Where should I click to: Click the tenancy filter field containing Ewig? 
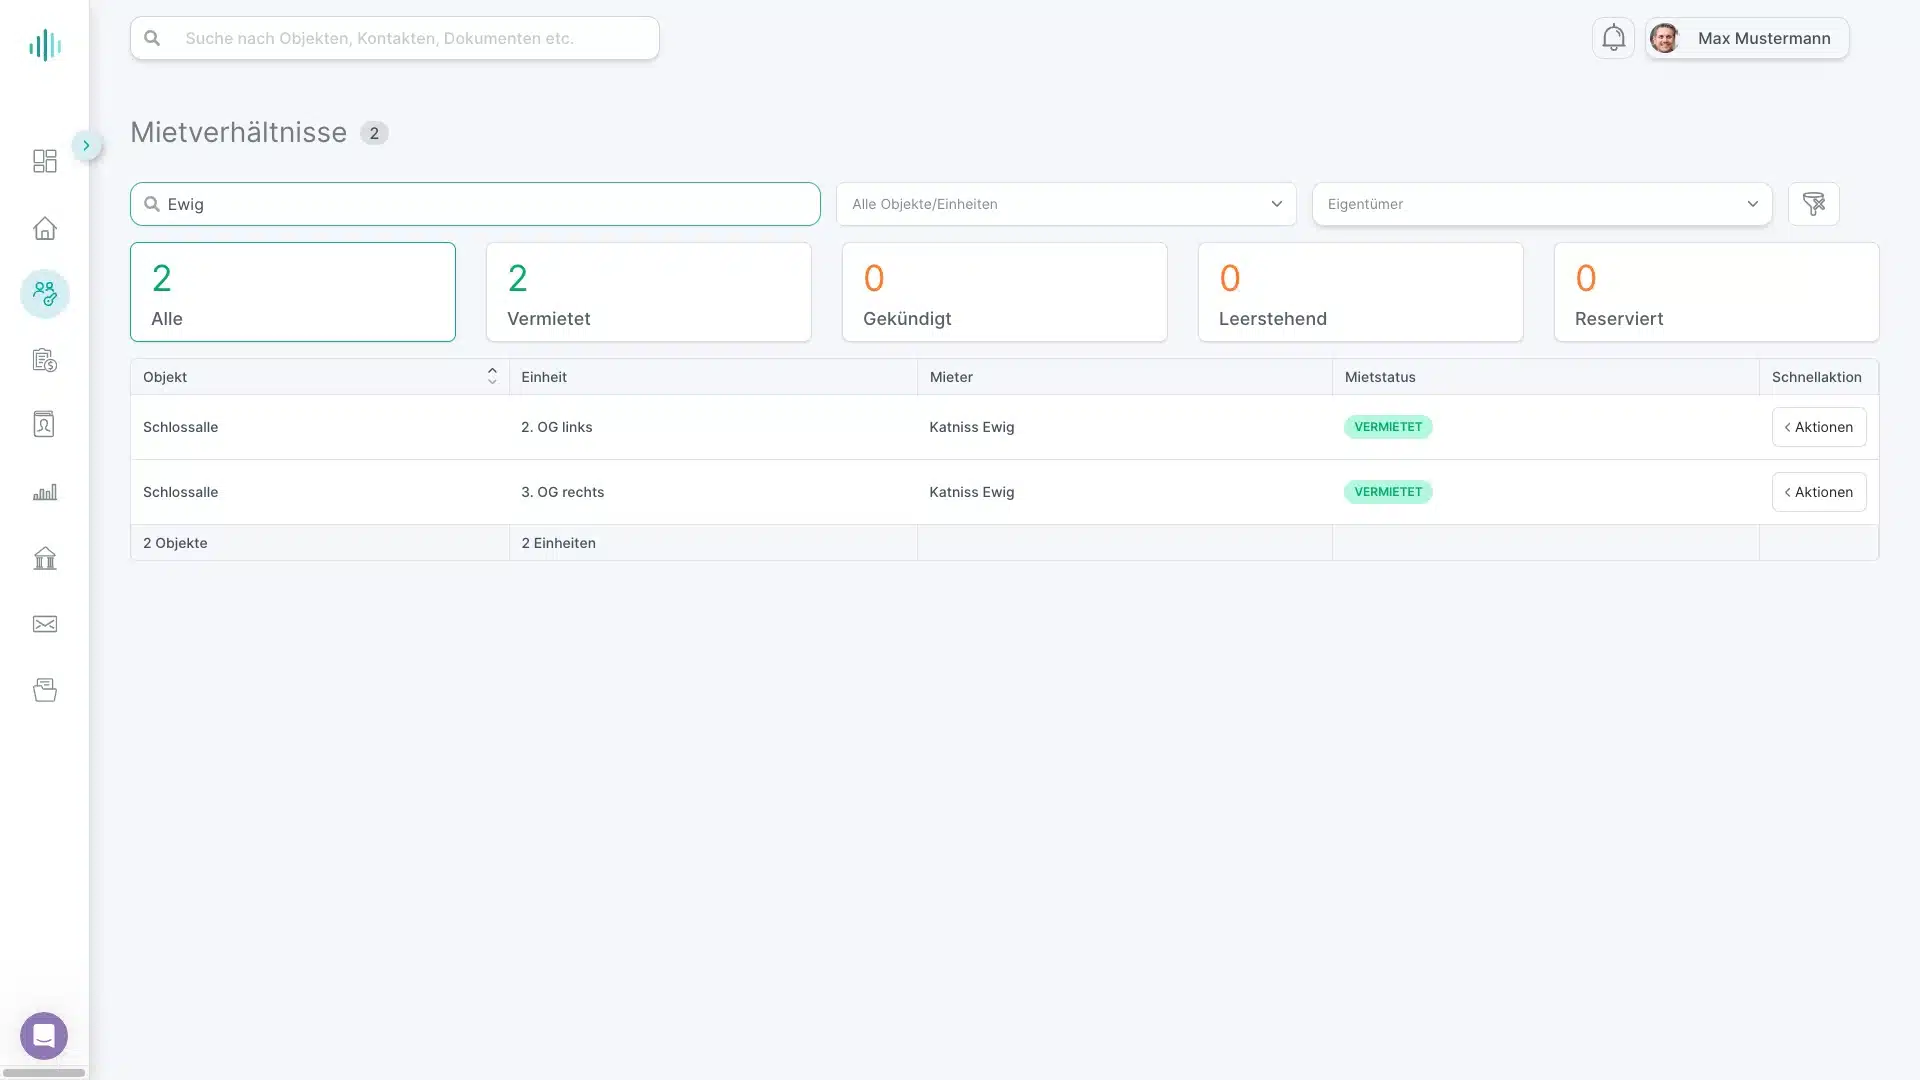click(x=475, y=204)
